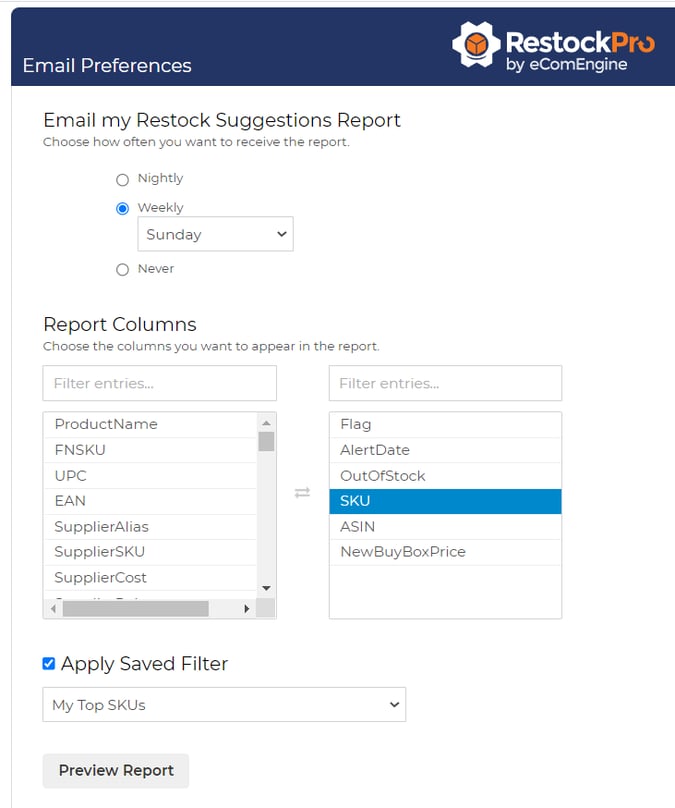Select ProductName in available columns list

click(x=150, y=425)
